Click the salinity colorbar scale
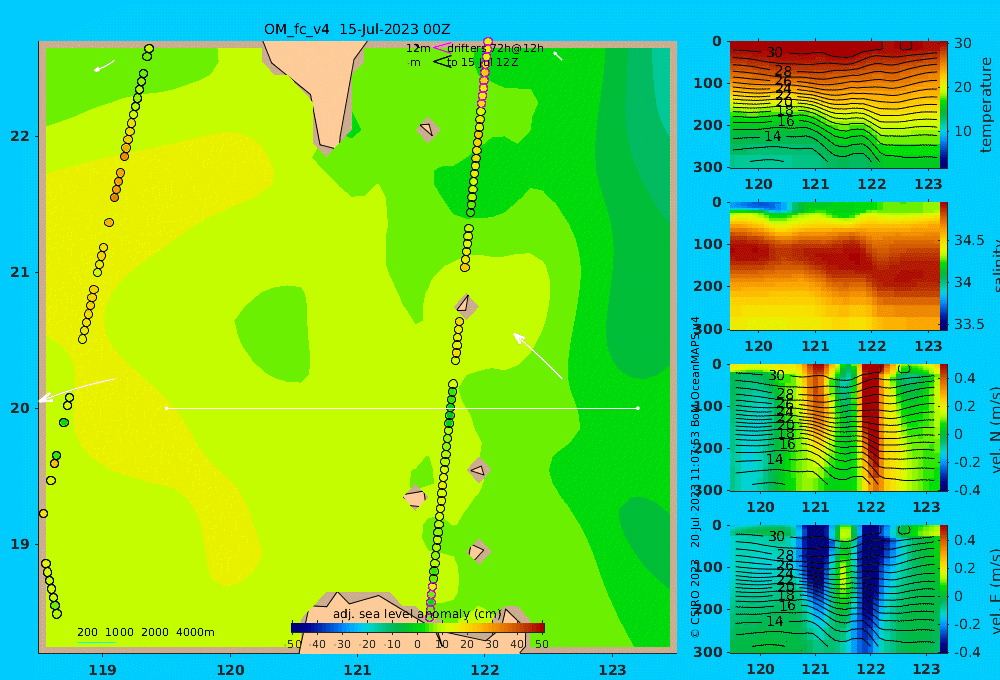Viewport: 1000px width, 680px height. pos(943,266)
